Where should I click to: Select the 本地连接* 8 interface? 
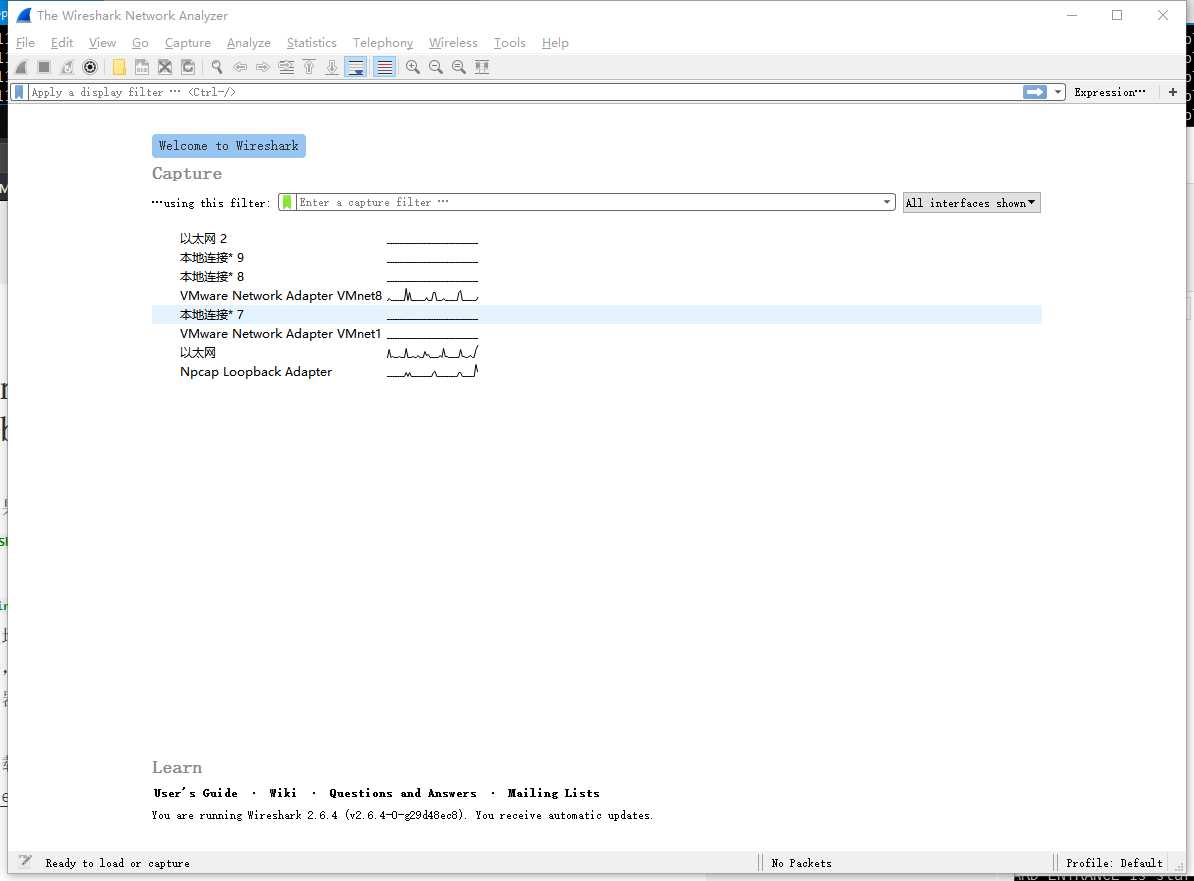click(596, 276)
